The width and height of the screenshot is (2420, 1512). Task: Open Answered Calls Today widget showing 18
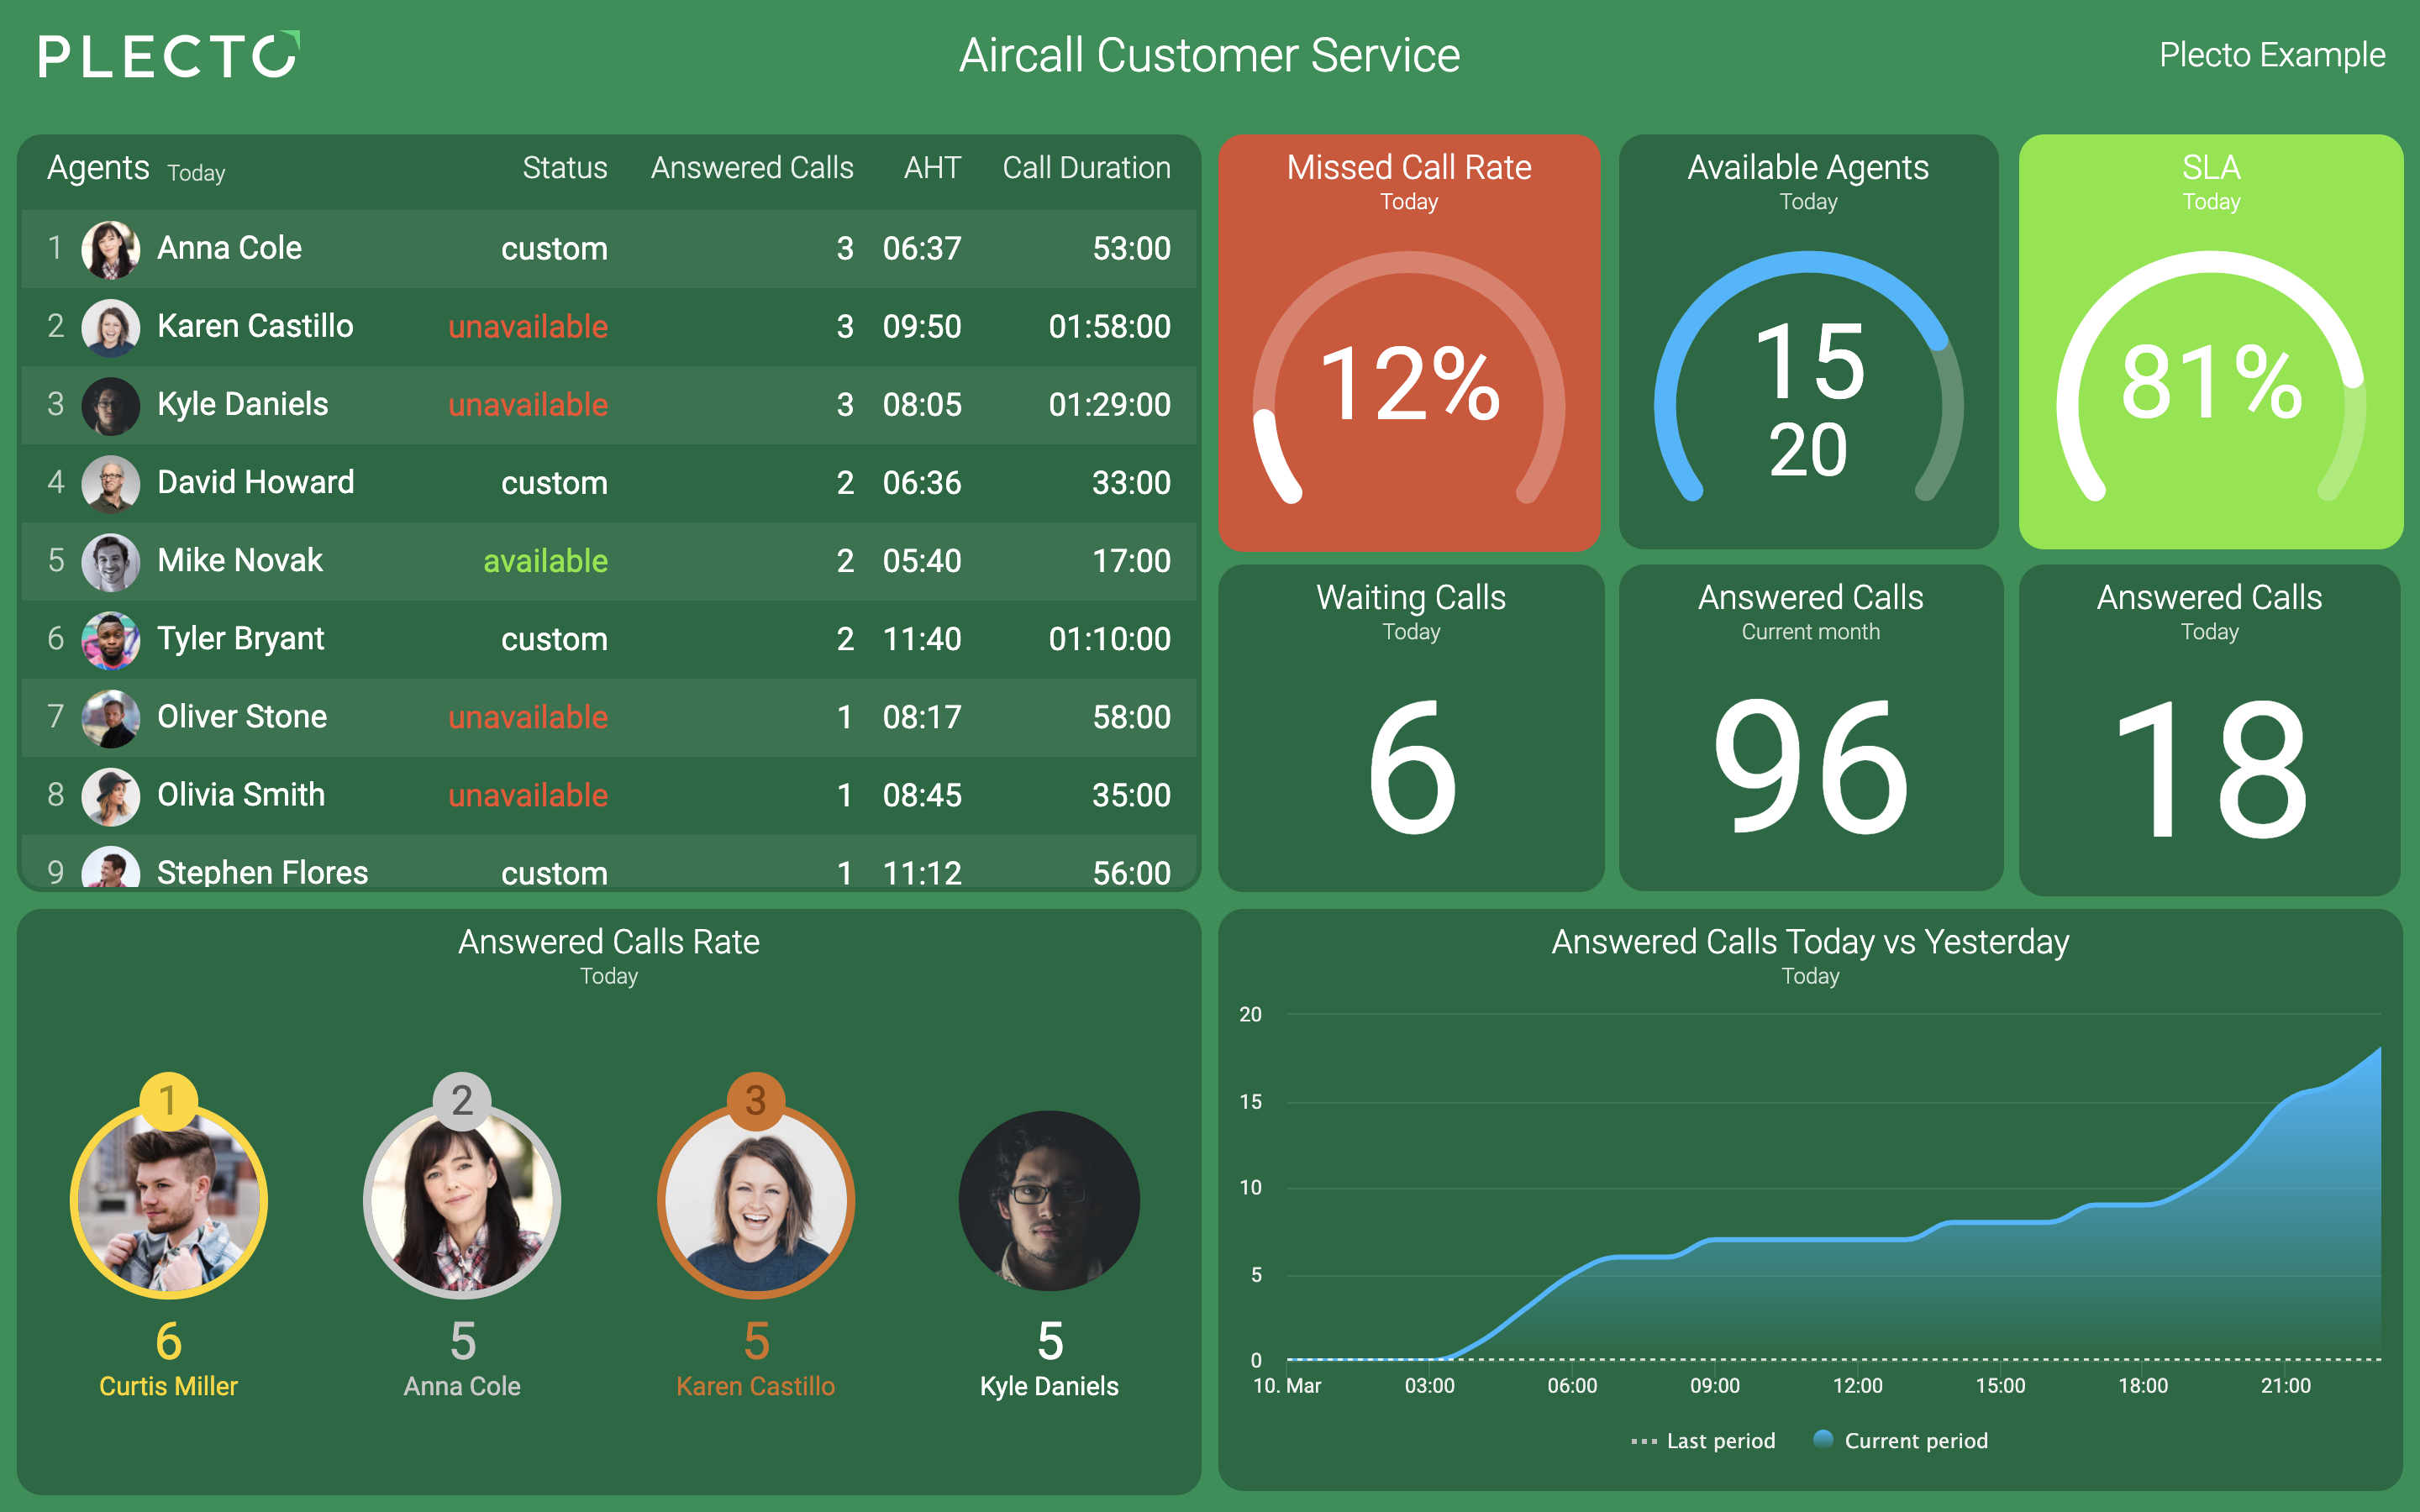coord(2210,728)
